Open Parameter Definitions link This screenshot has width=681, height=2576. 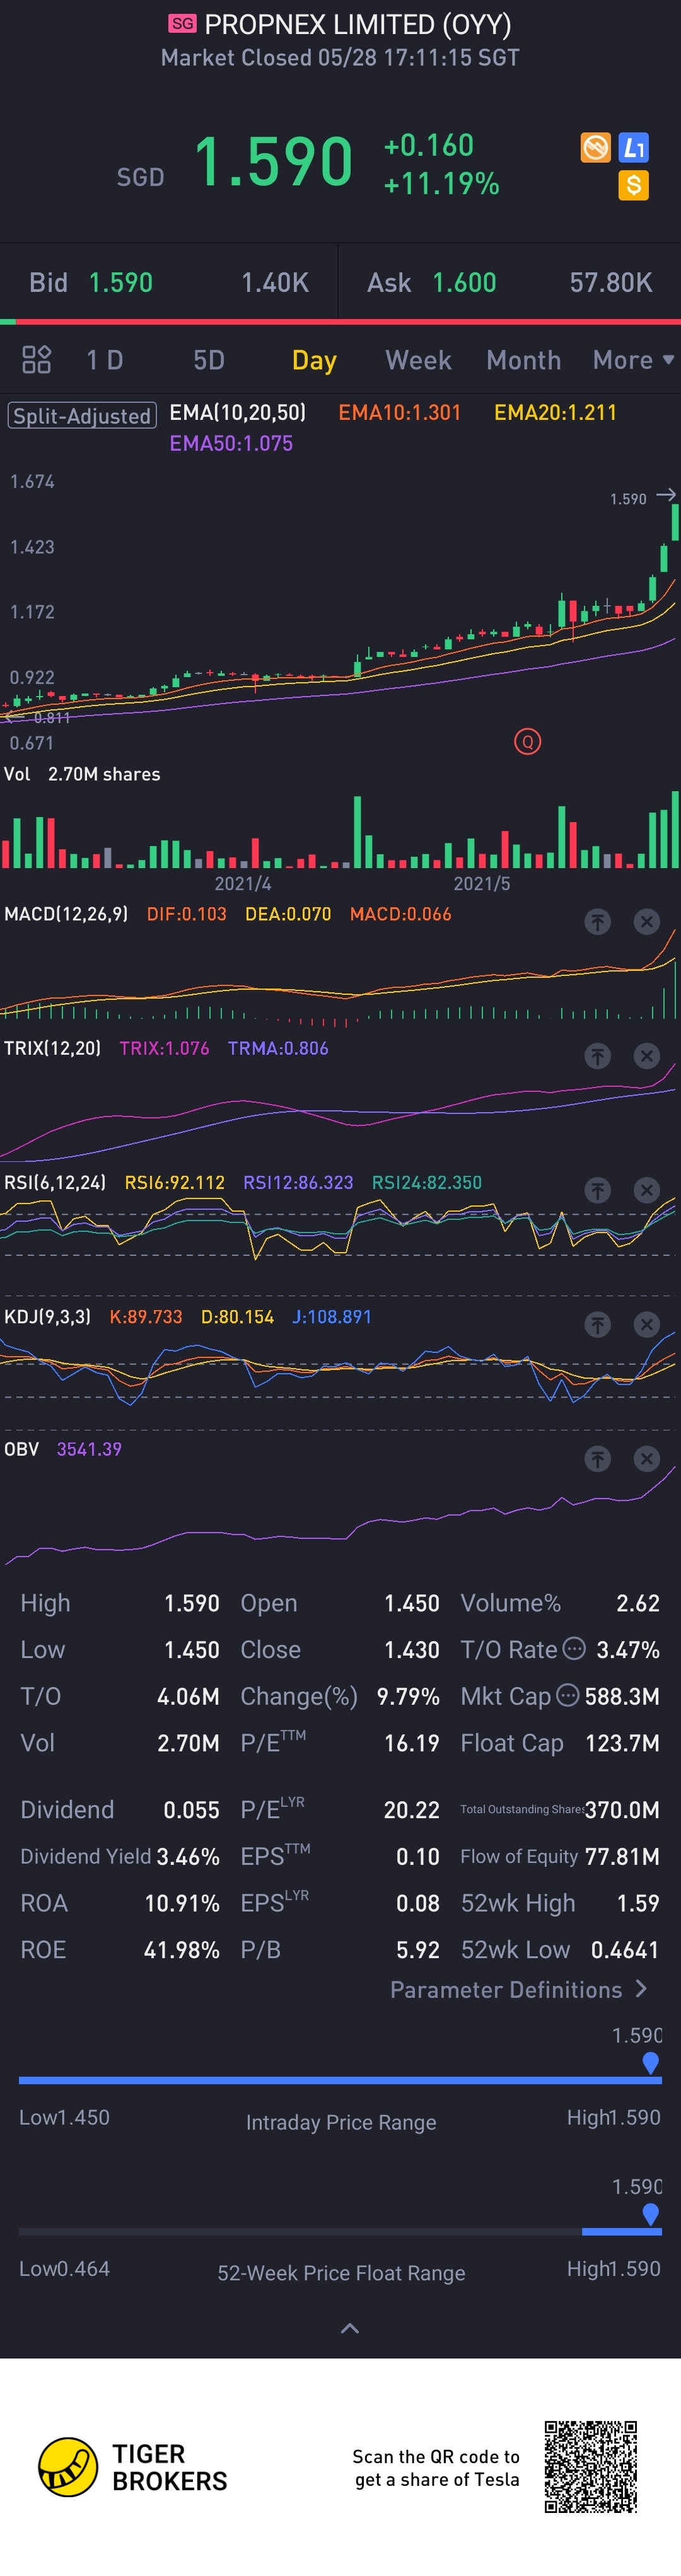(x=518, y=1990)
